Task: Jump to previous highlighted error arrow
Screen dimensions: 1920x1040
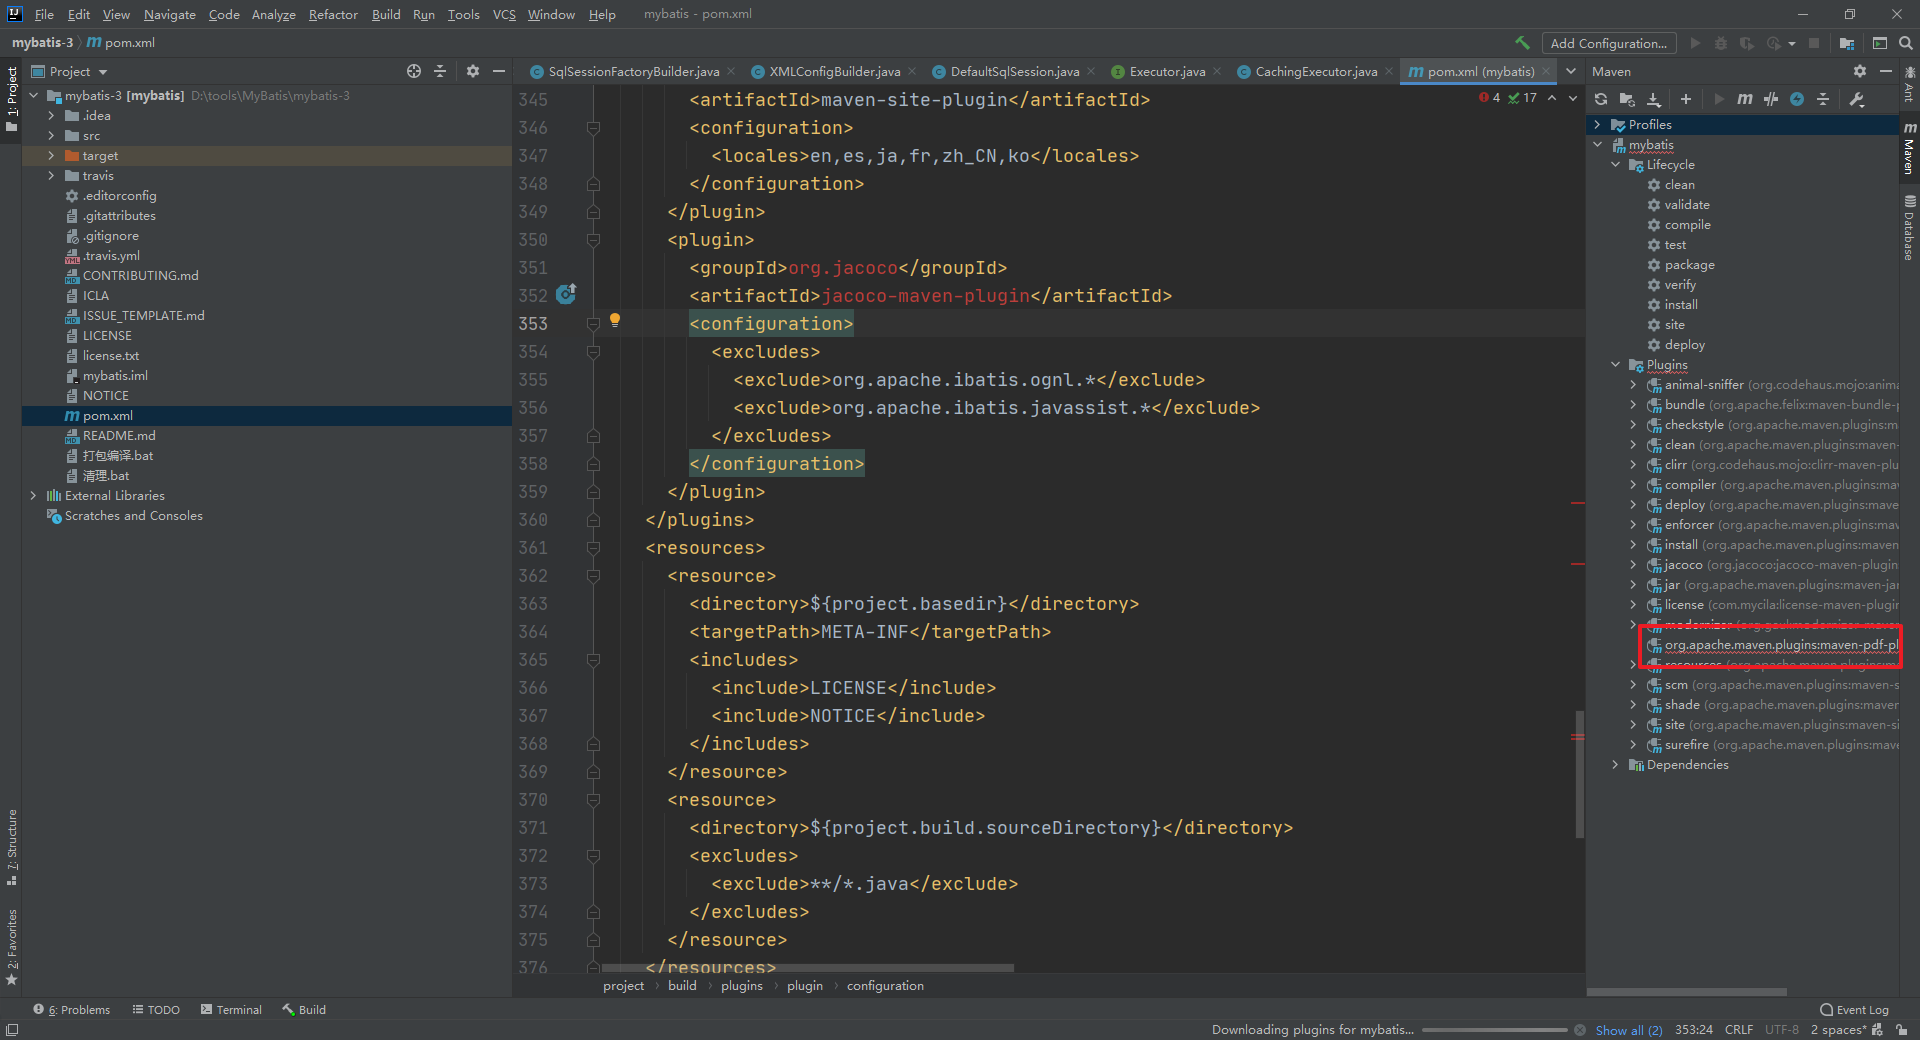Action: [1552, 98]
